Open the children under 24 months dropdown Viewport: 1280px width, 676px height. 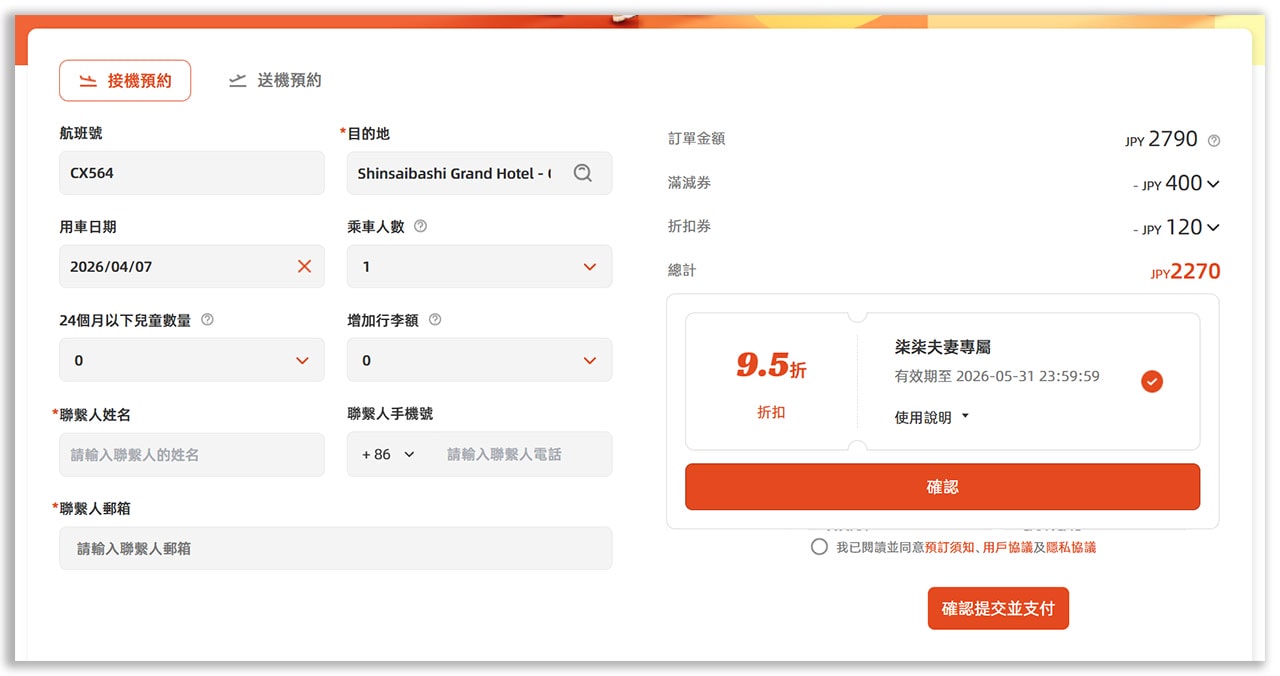tap(192, 360)
